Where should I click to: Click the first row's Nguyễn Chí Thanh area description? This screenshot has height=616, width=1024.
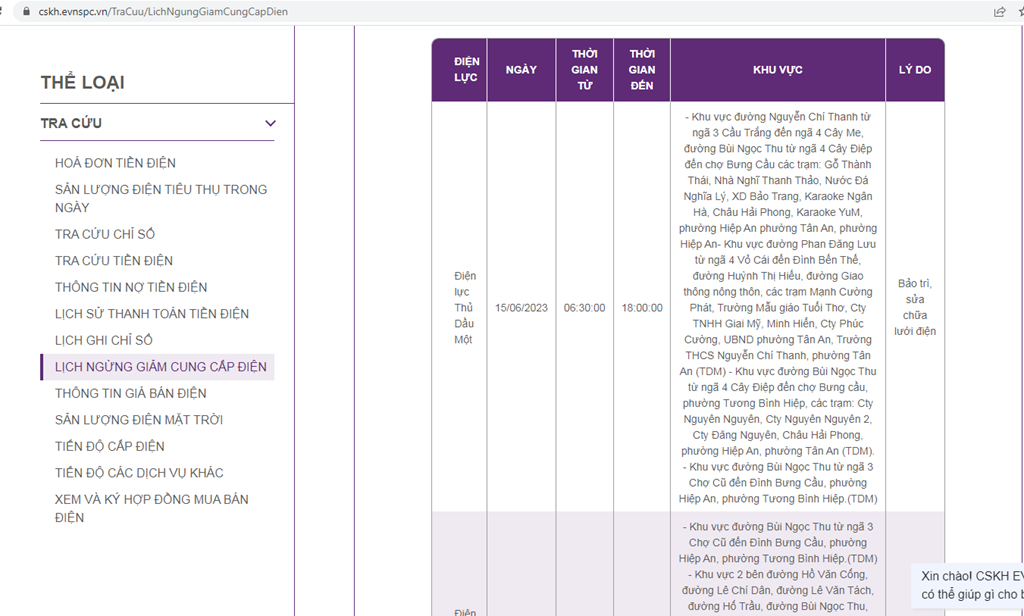(x=778, y=308)
